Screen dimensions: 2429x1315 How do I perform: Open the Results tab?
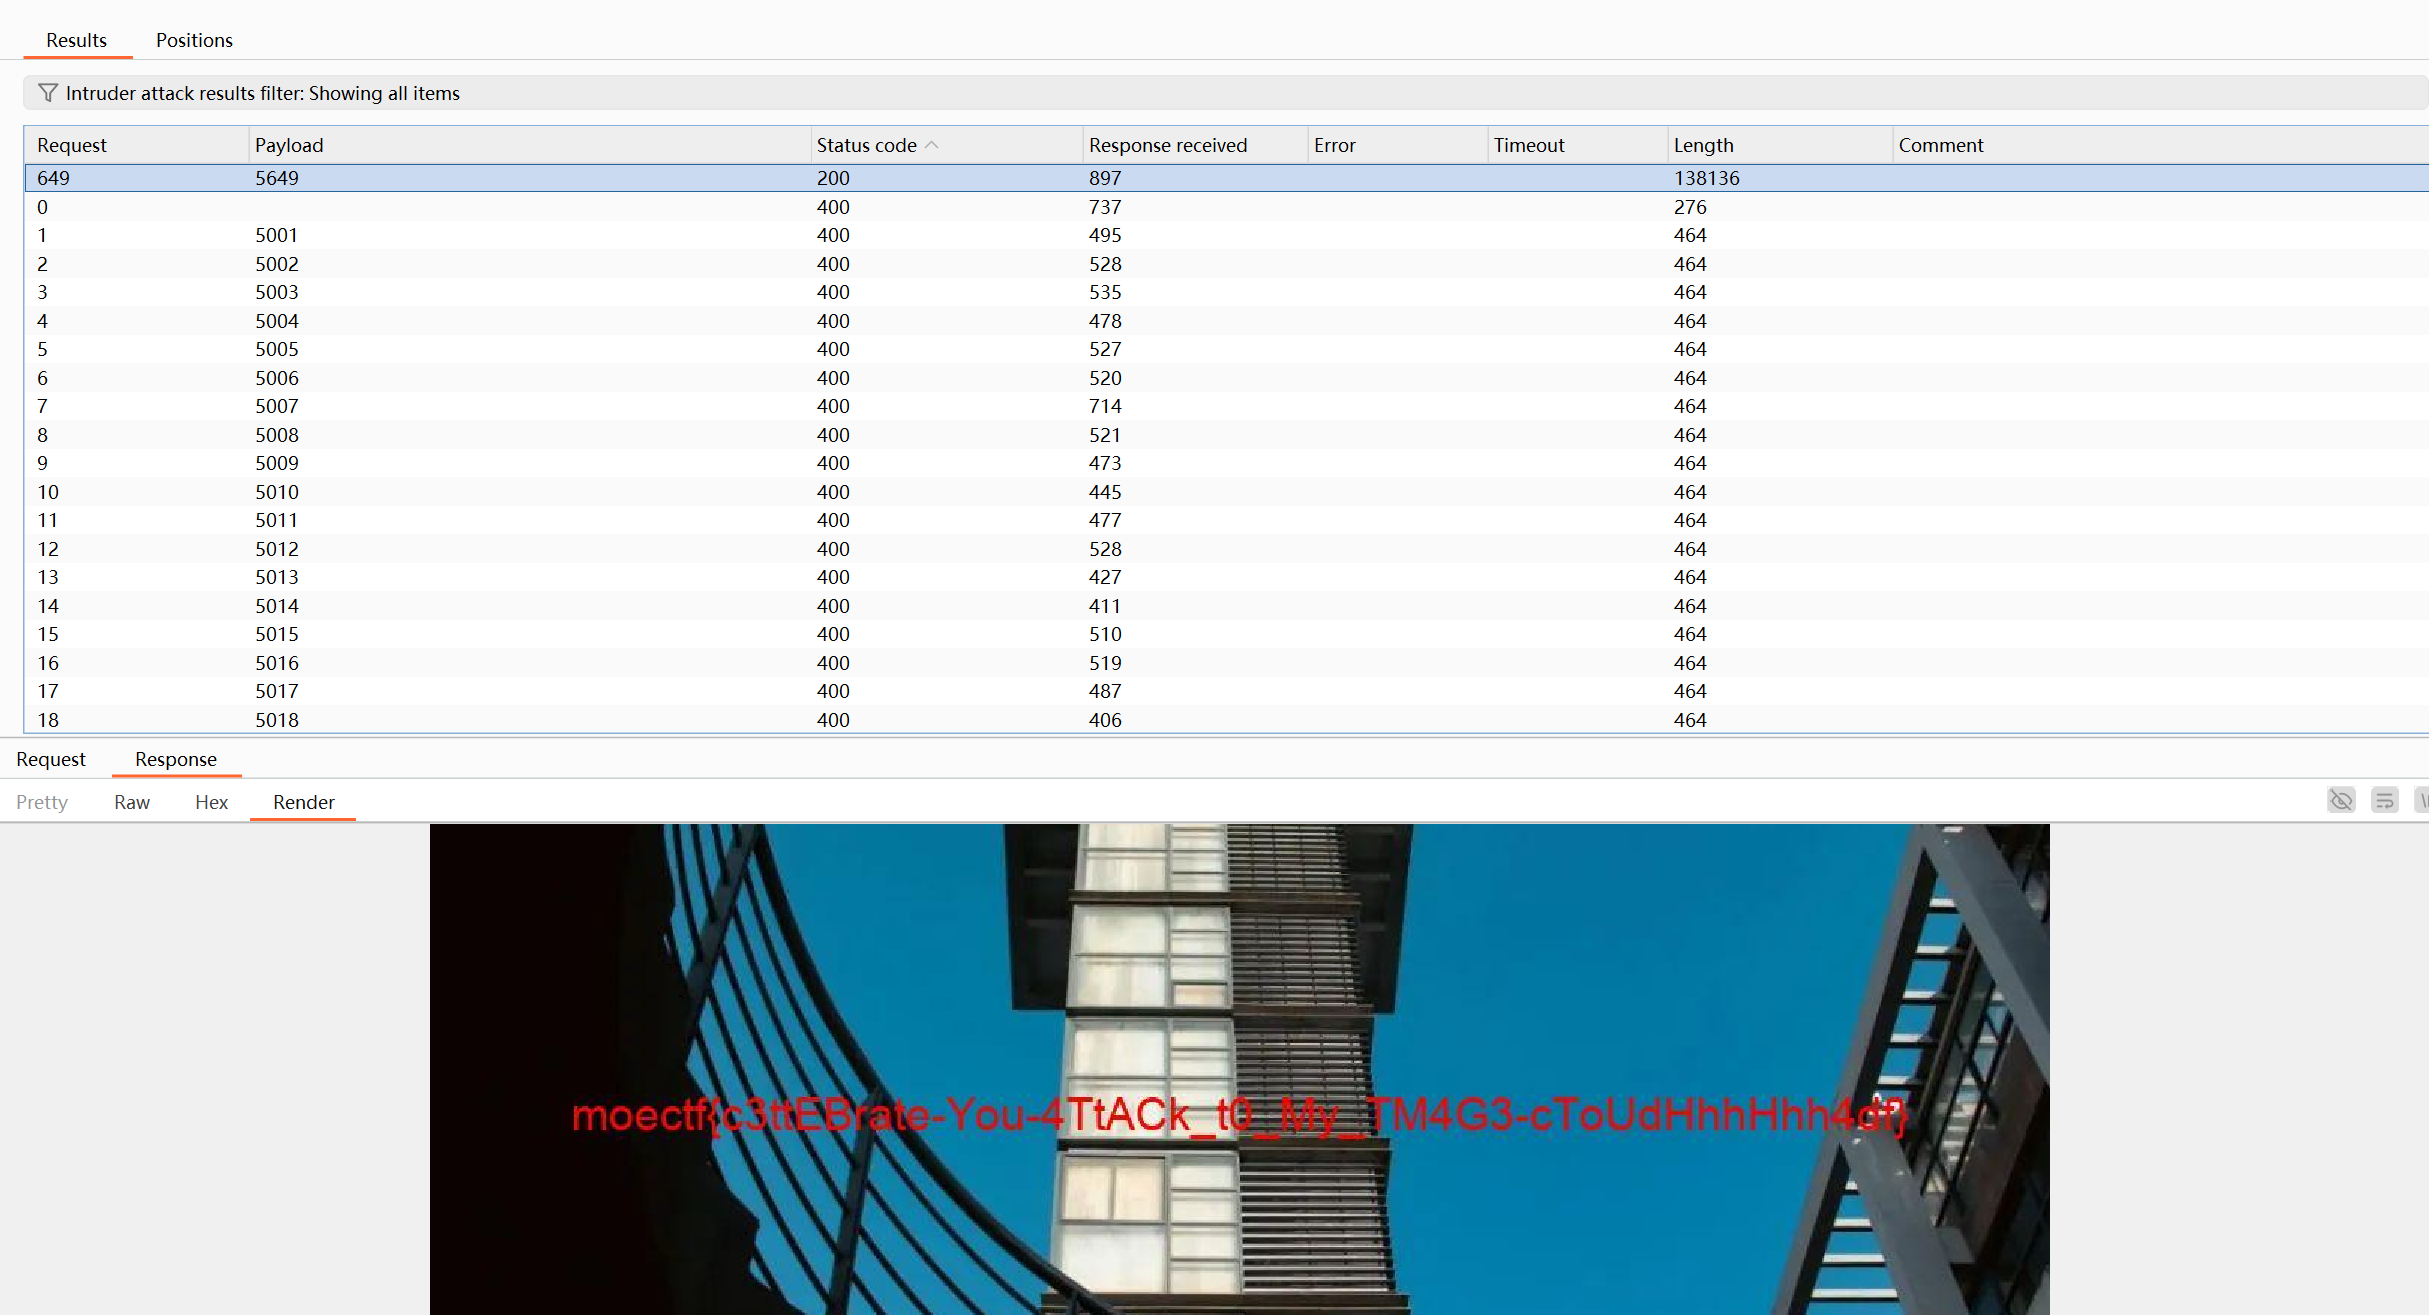76,40
